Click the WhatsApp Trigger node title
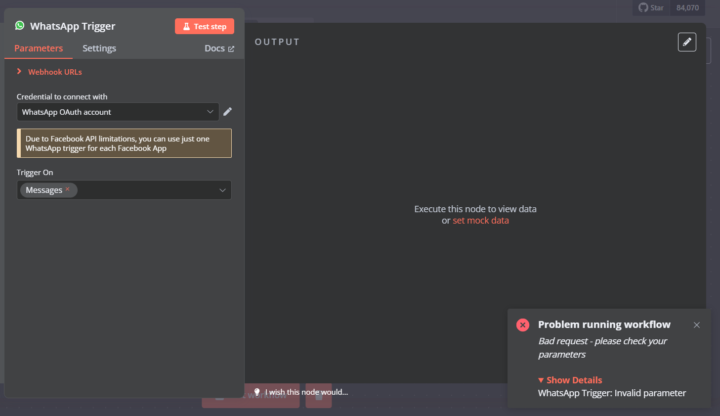 point(73,26)
